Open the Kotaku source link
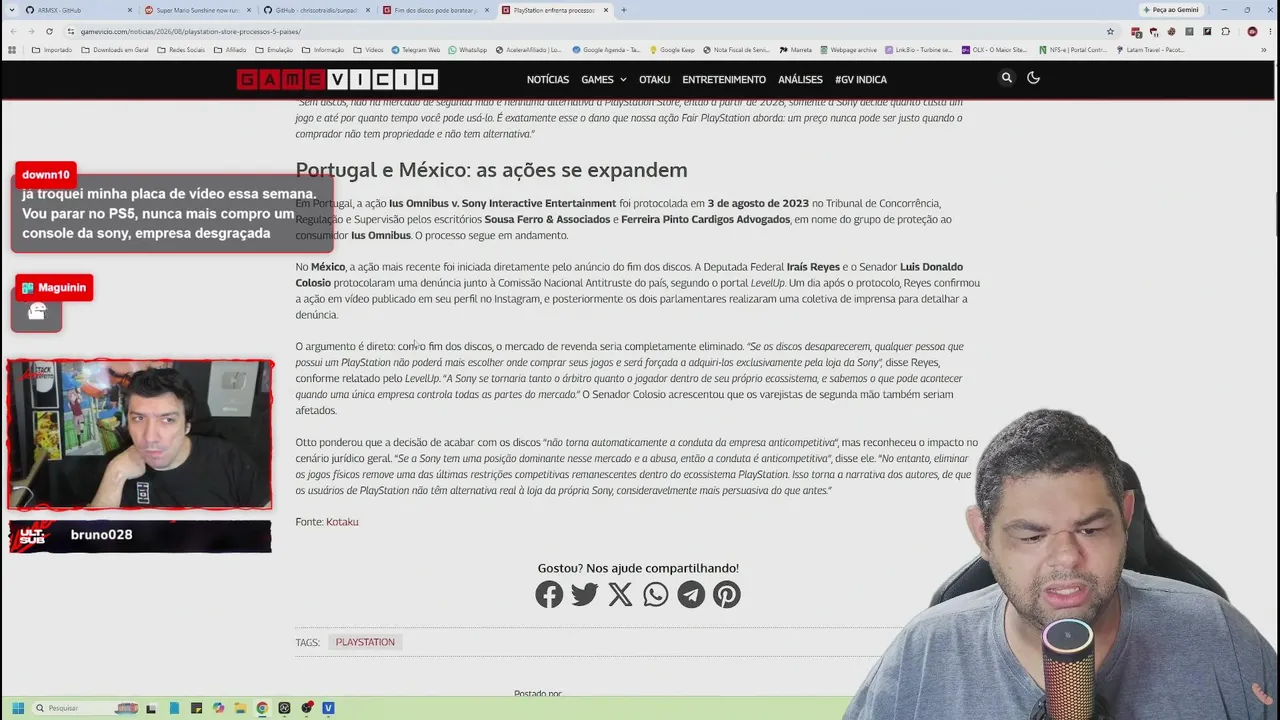The height and width of the screenshot is (720, 1280). pyautogui.click(x=342, y=522)
